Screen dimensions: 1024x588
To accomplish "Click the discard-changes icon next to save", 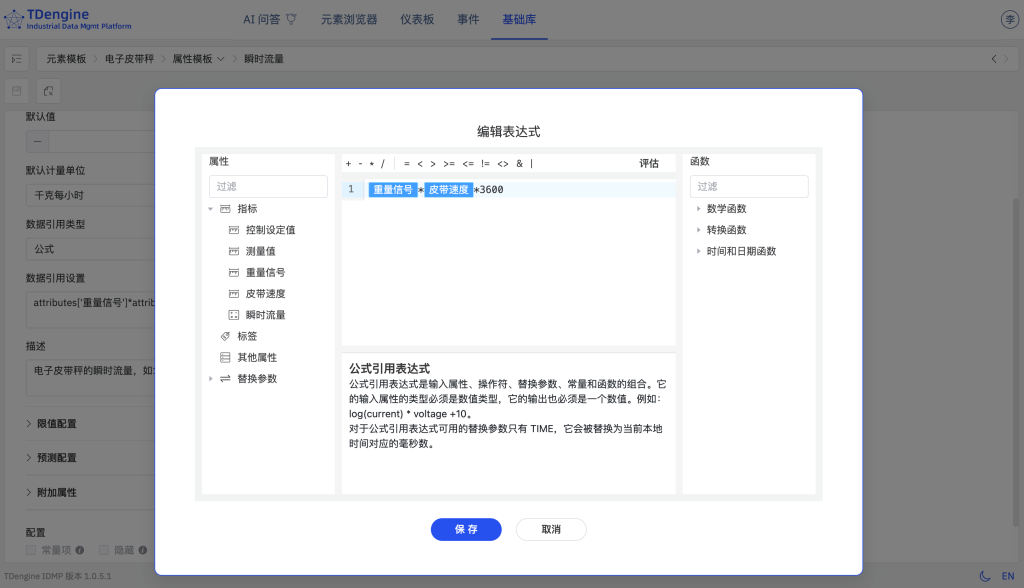I will click(48, 91).
